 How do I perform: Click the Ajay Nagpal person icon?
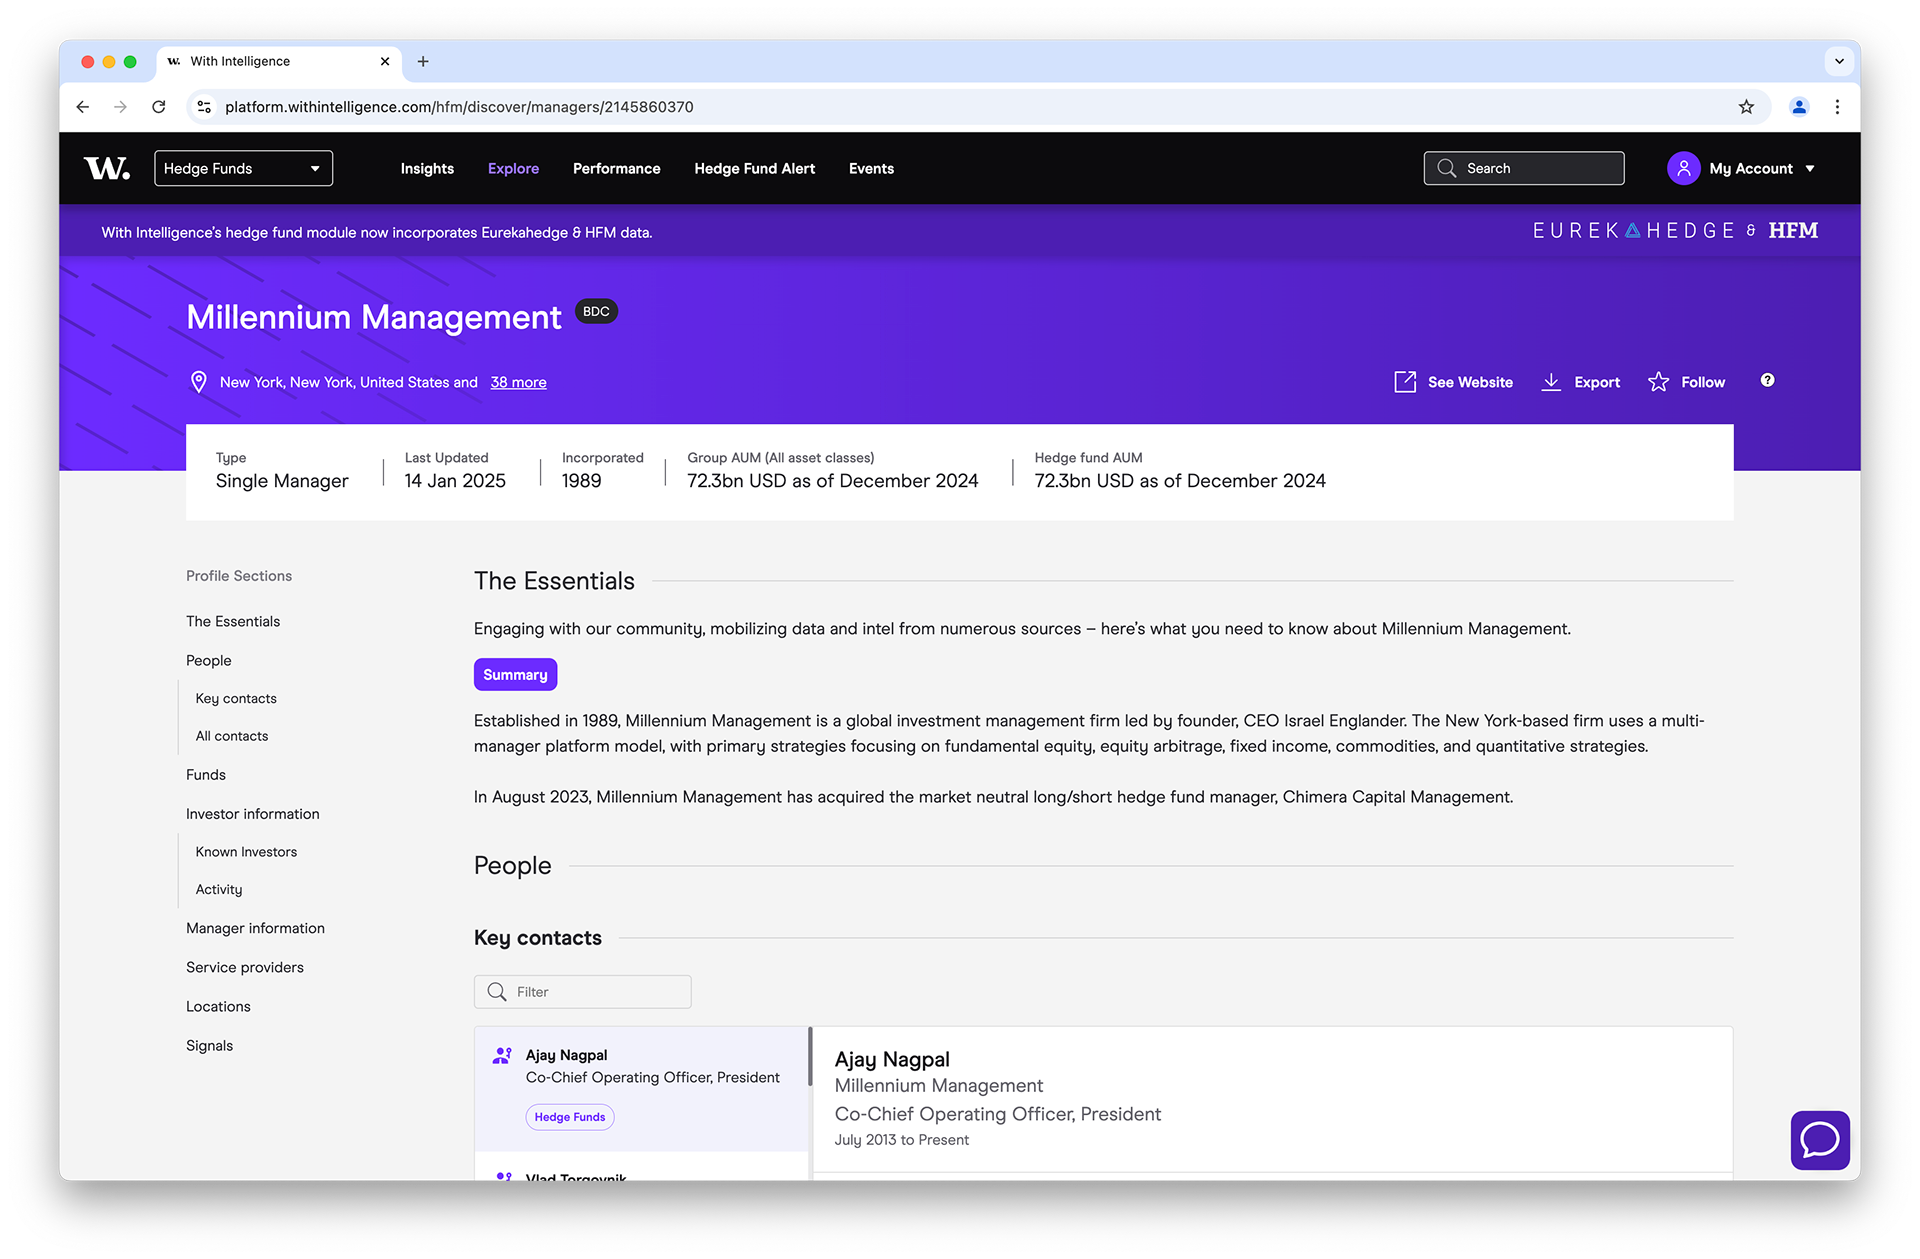click(x=502, y=1055)
